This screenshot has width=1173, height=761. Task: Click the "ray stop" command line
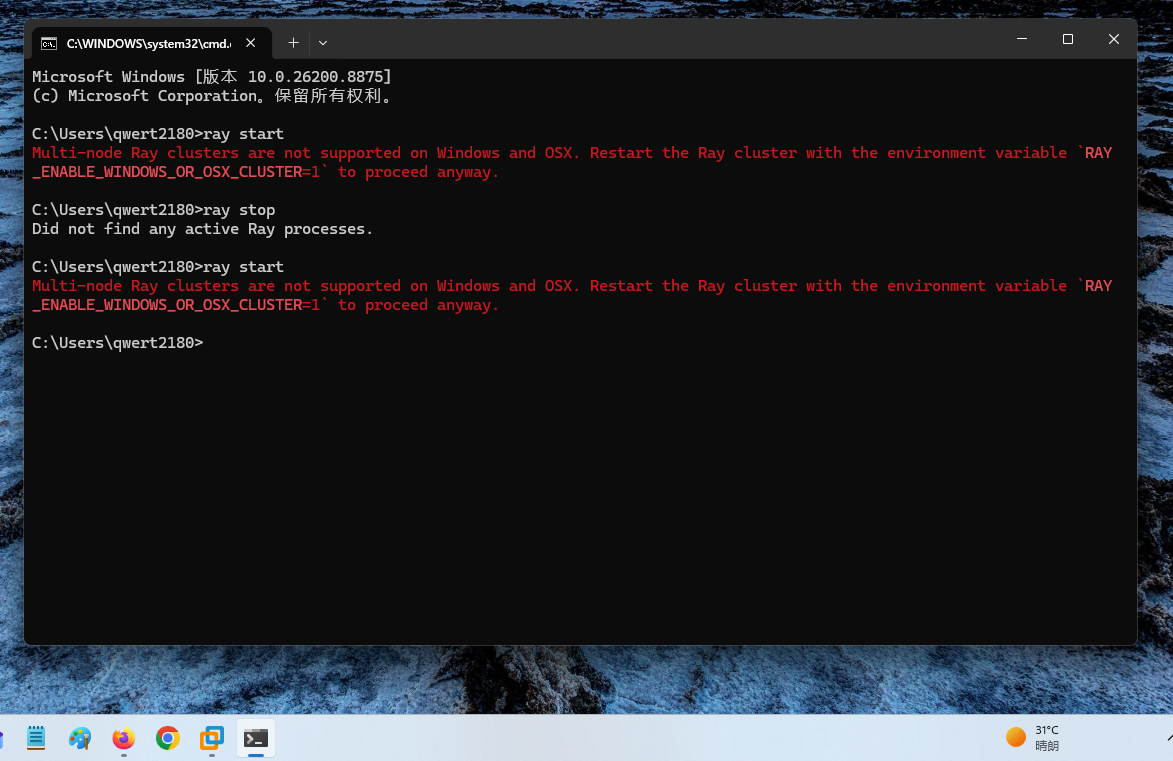coord(153,210)
